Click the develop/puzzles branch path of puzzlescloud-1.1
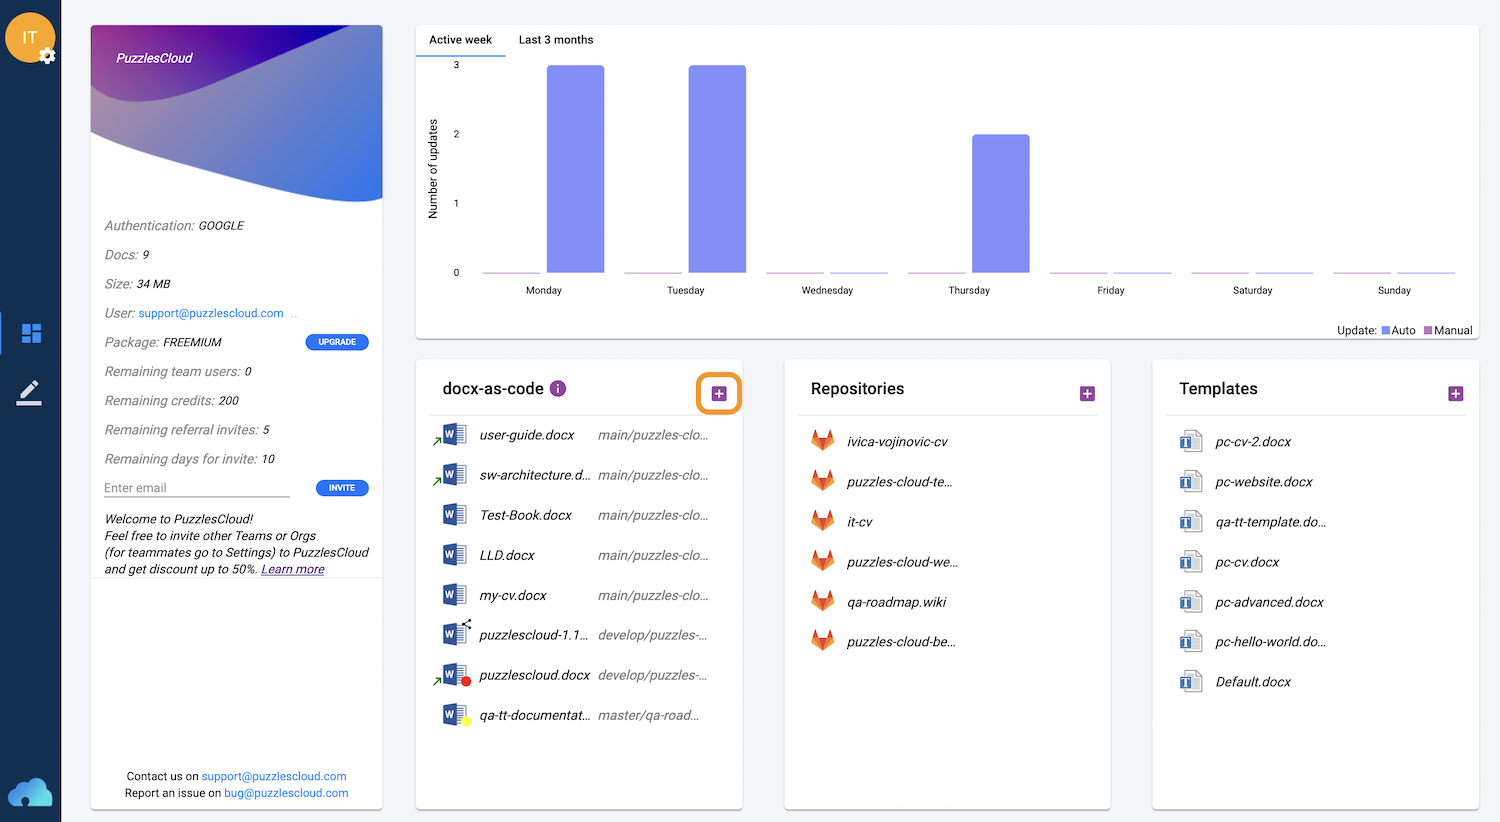Screen dimensions: 1500x822 click(x=653, y=635)
